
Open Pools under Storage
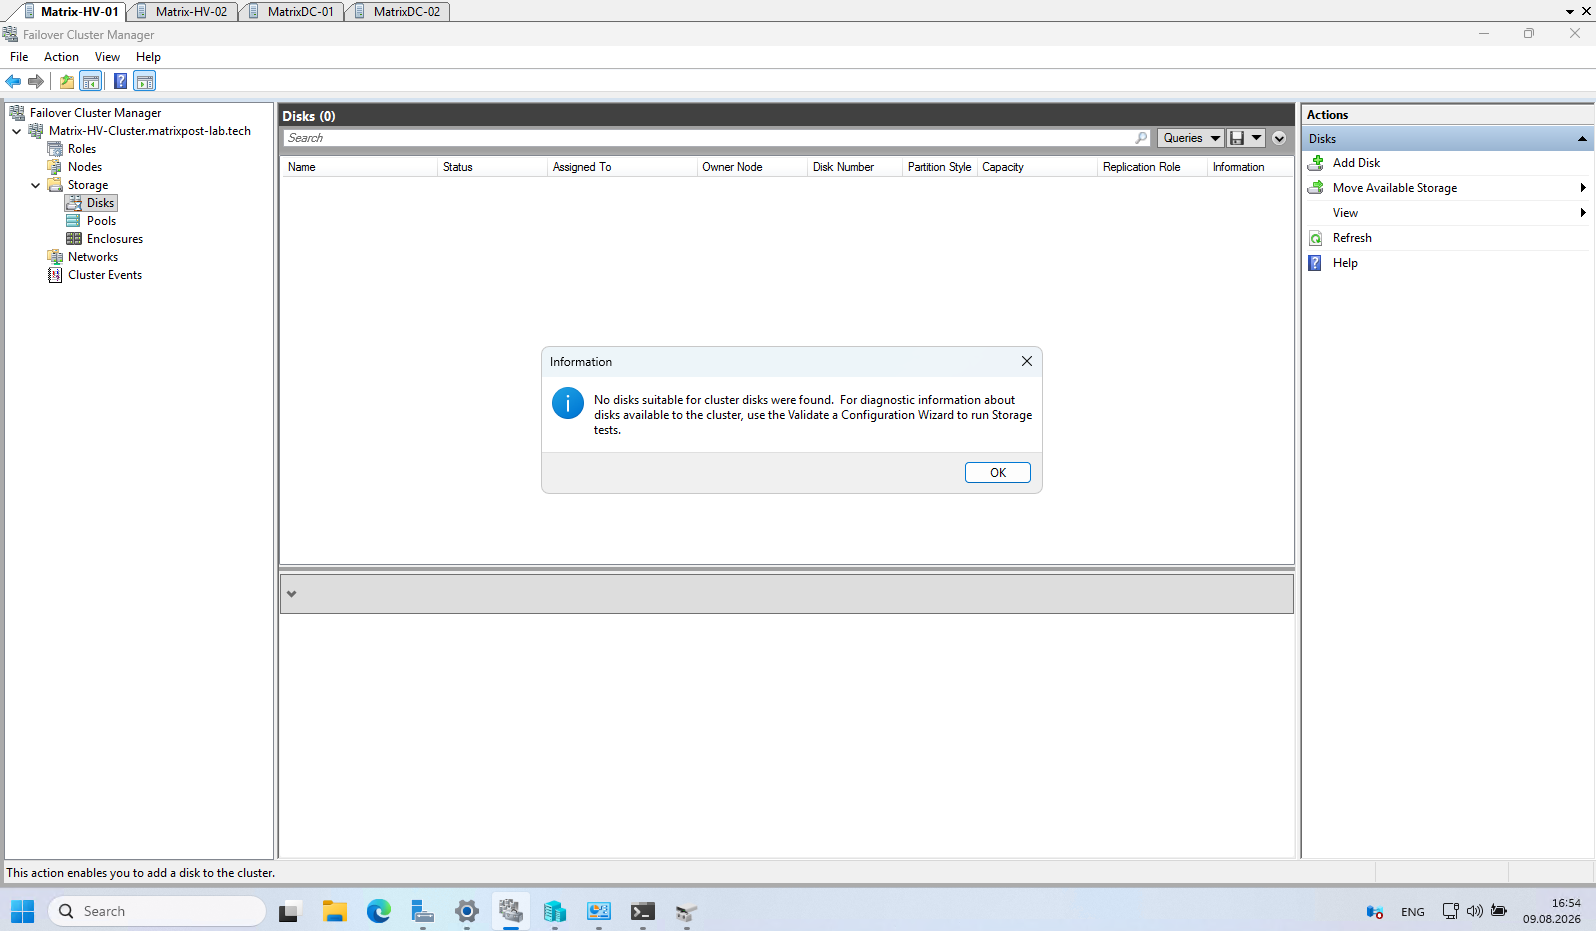click(x=101, y=221)
